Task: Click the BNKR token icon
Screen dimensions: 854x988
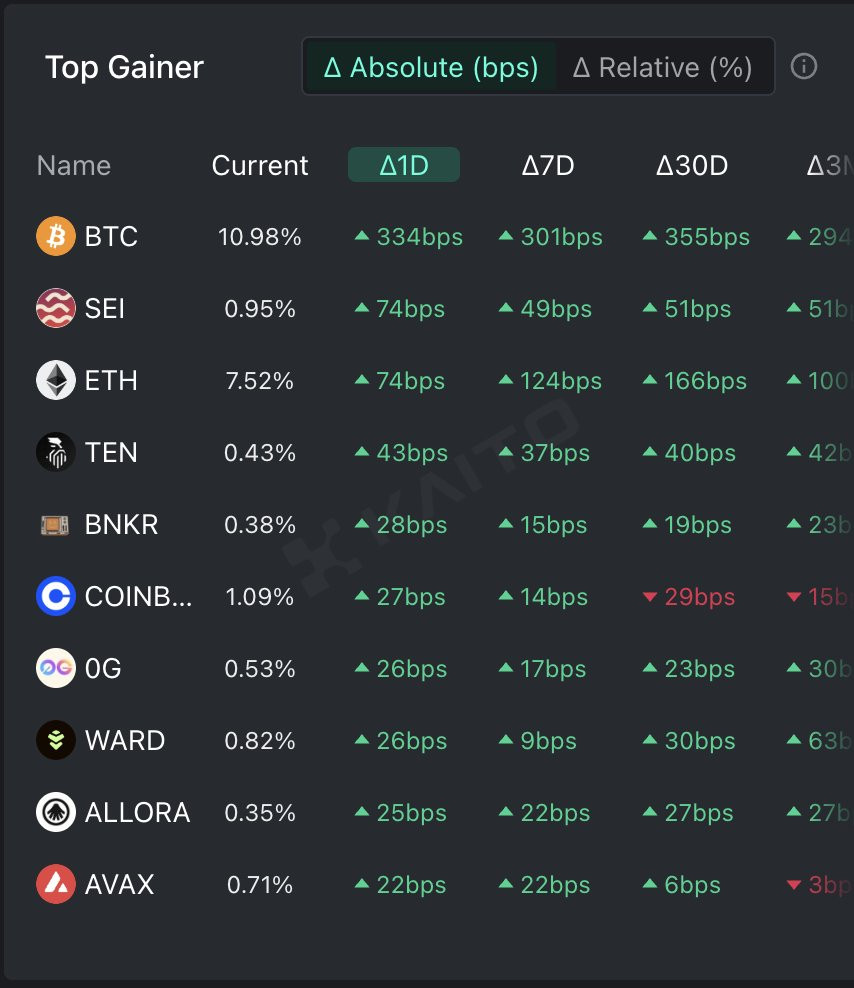Action: (x=55, y=524)
